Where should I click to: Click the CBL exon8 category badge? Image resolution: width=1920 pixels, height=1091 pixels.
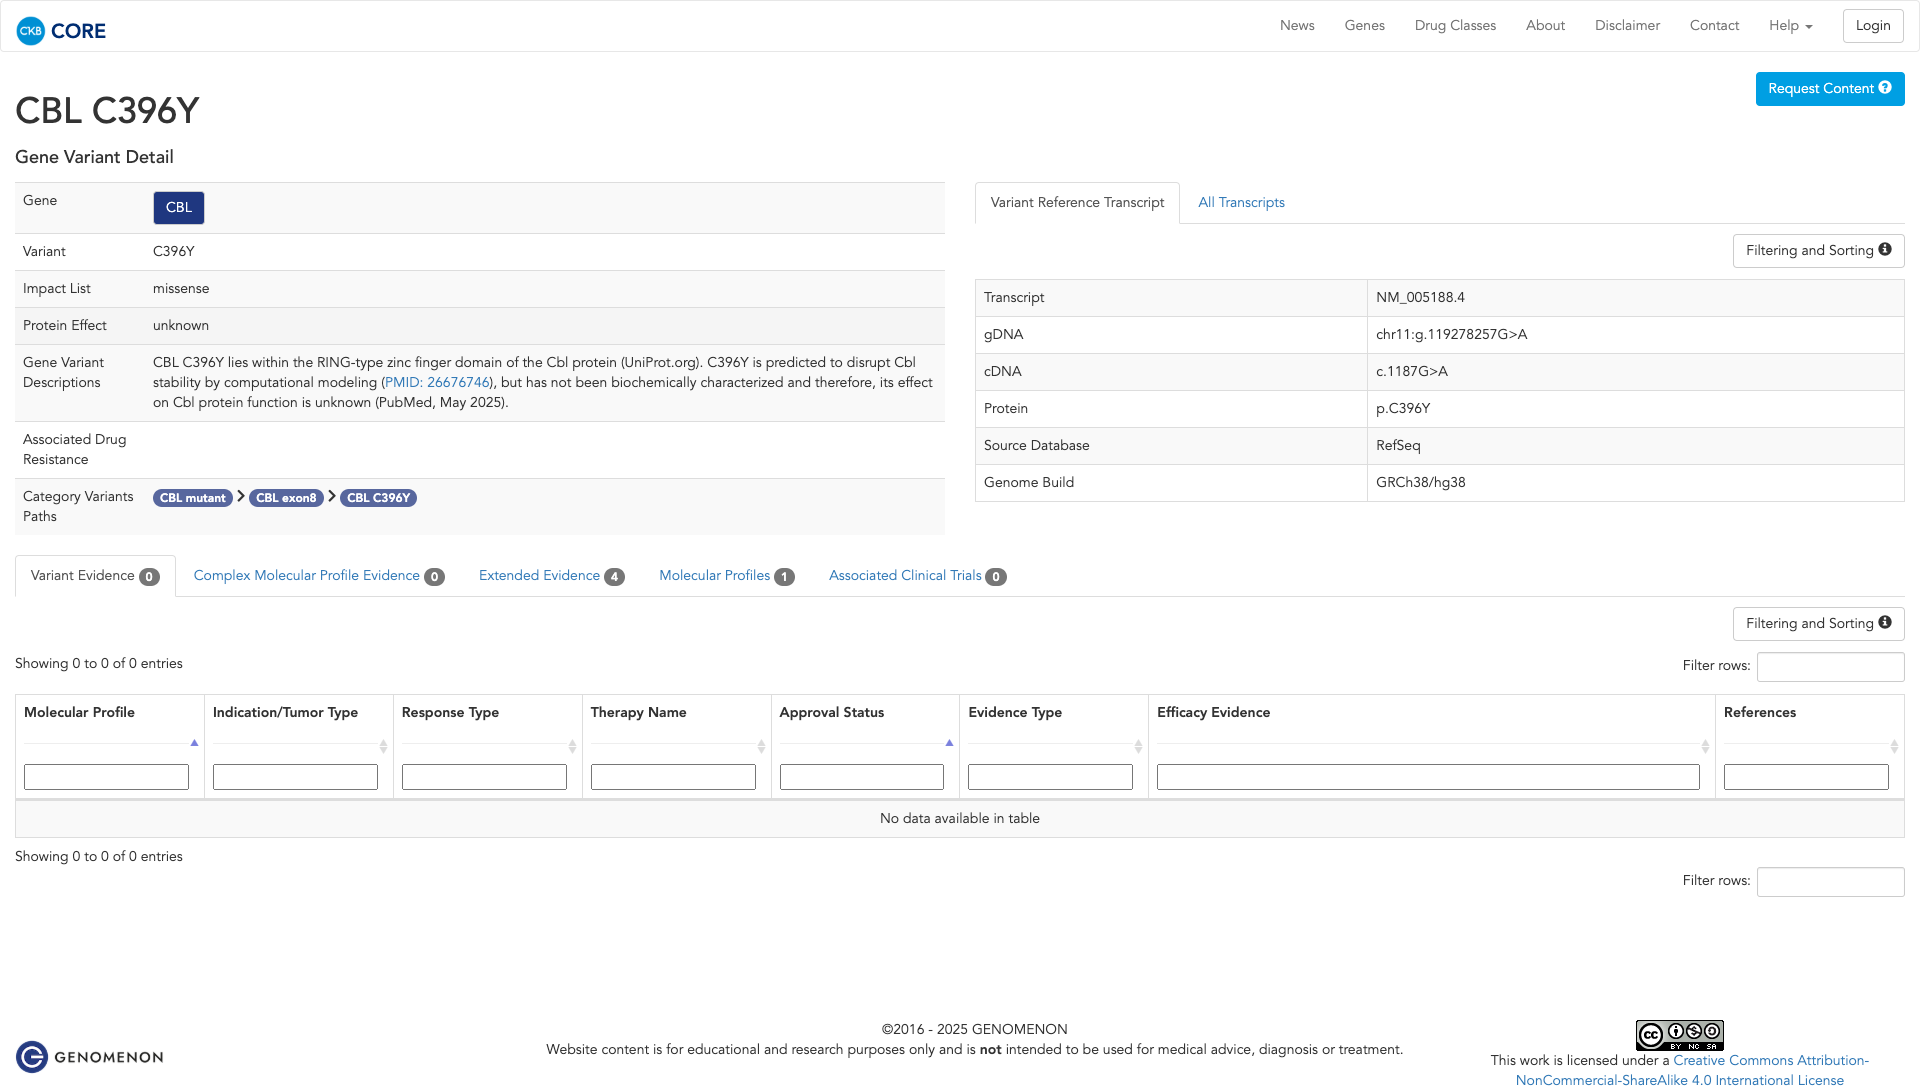click(286, 498)
